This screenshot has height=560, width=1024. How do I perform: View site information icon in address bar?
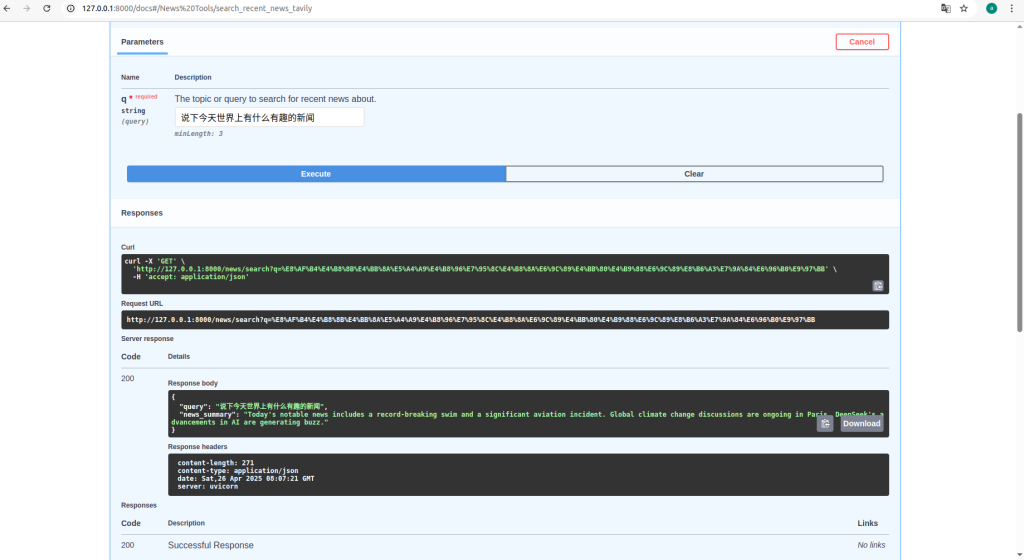[71, 8]
